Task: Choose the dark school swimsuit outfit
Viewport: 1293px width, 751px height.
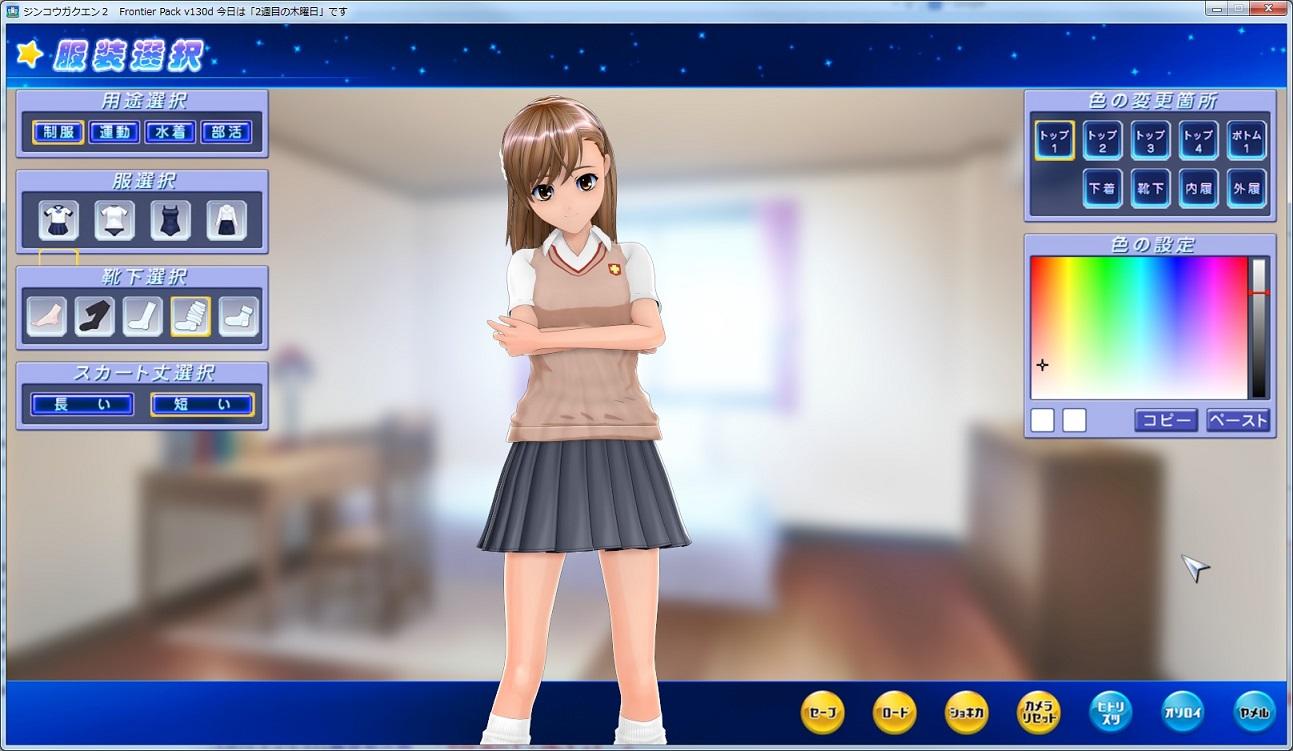Action: 170,220
